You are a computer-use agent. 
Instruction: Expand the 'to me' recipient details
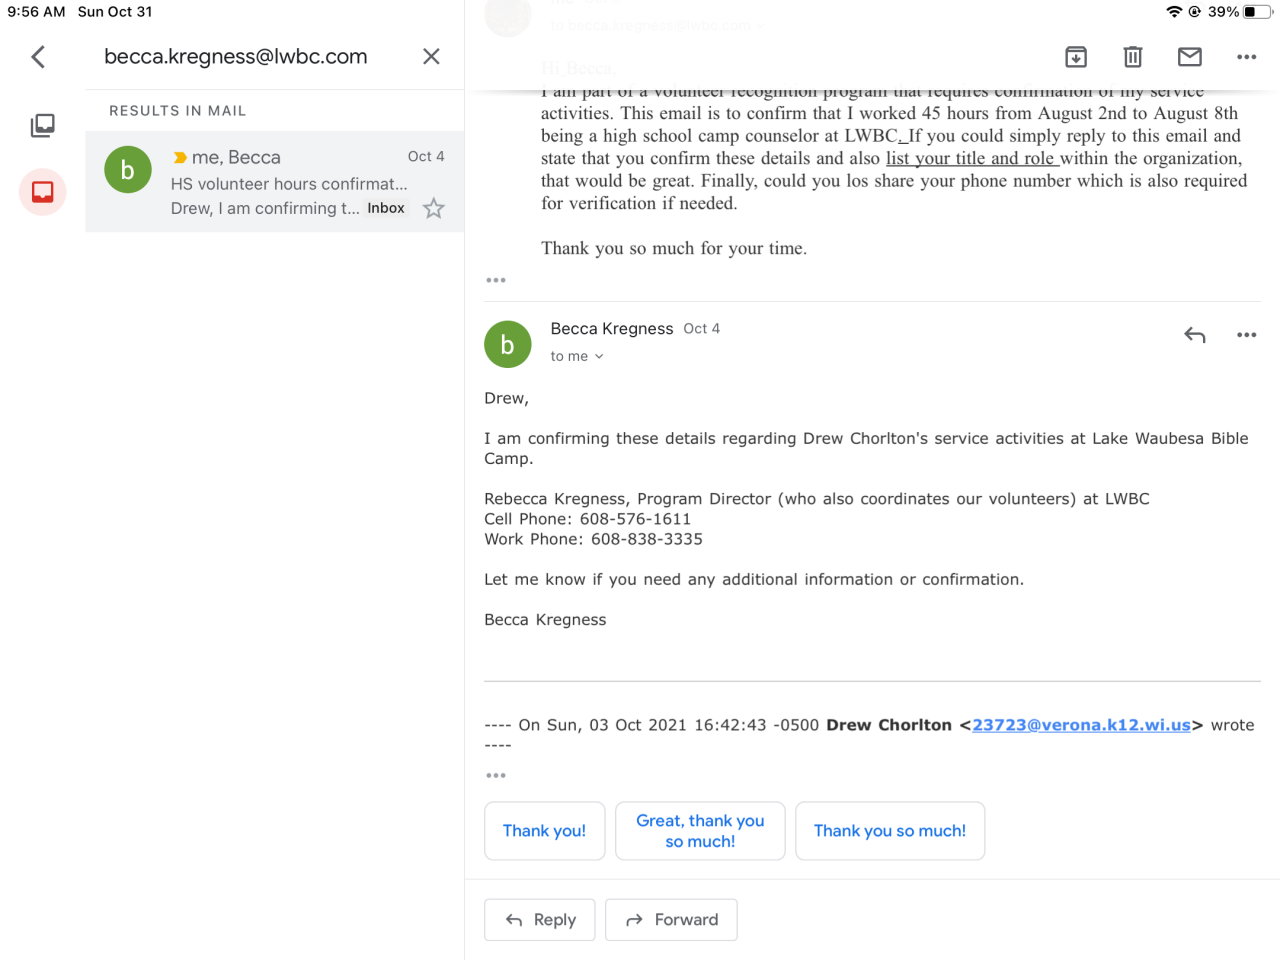coord(577,357)
